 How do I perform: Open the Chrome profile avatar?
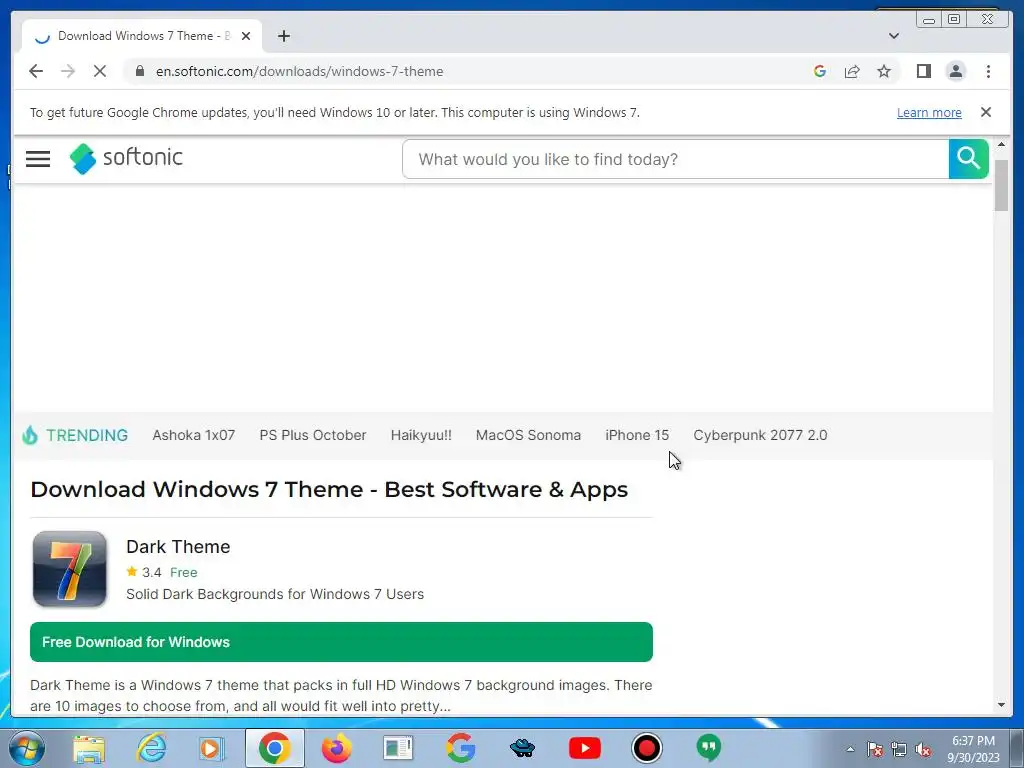[x=955, y=71]
